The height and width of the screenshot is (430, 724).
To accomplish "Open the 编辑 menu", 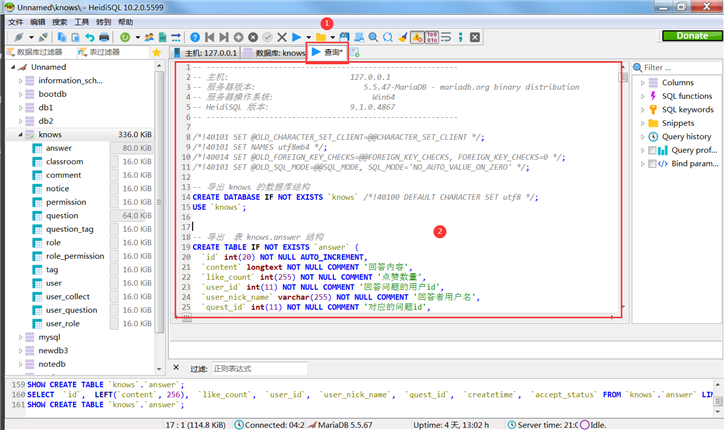I will [37, 22].
